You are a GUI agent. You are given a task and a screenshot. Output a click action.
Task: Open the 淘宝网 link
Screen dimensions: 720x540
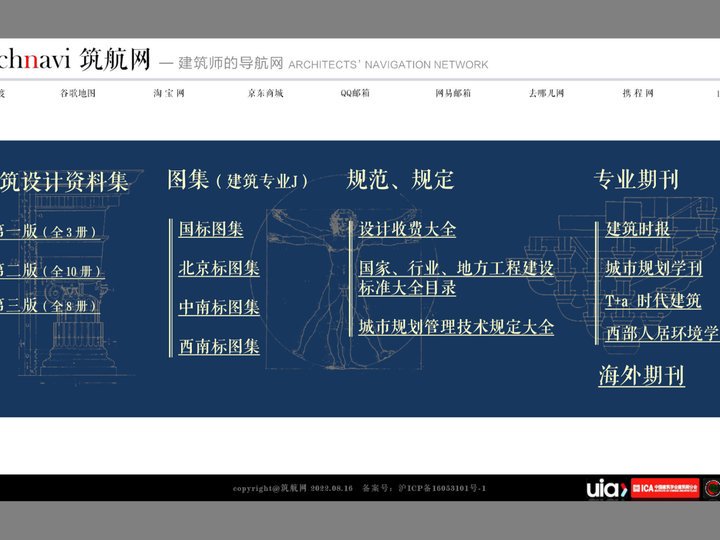coord(169,93)
